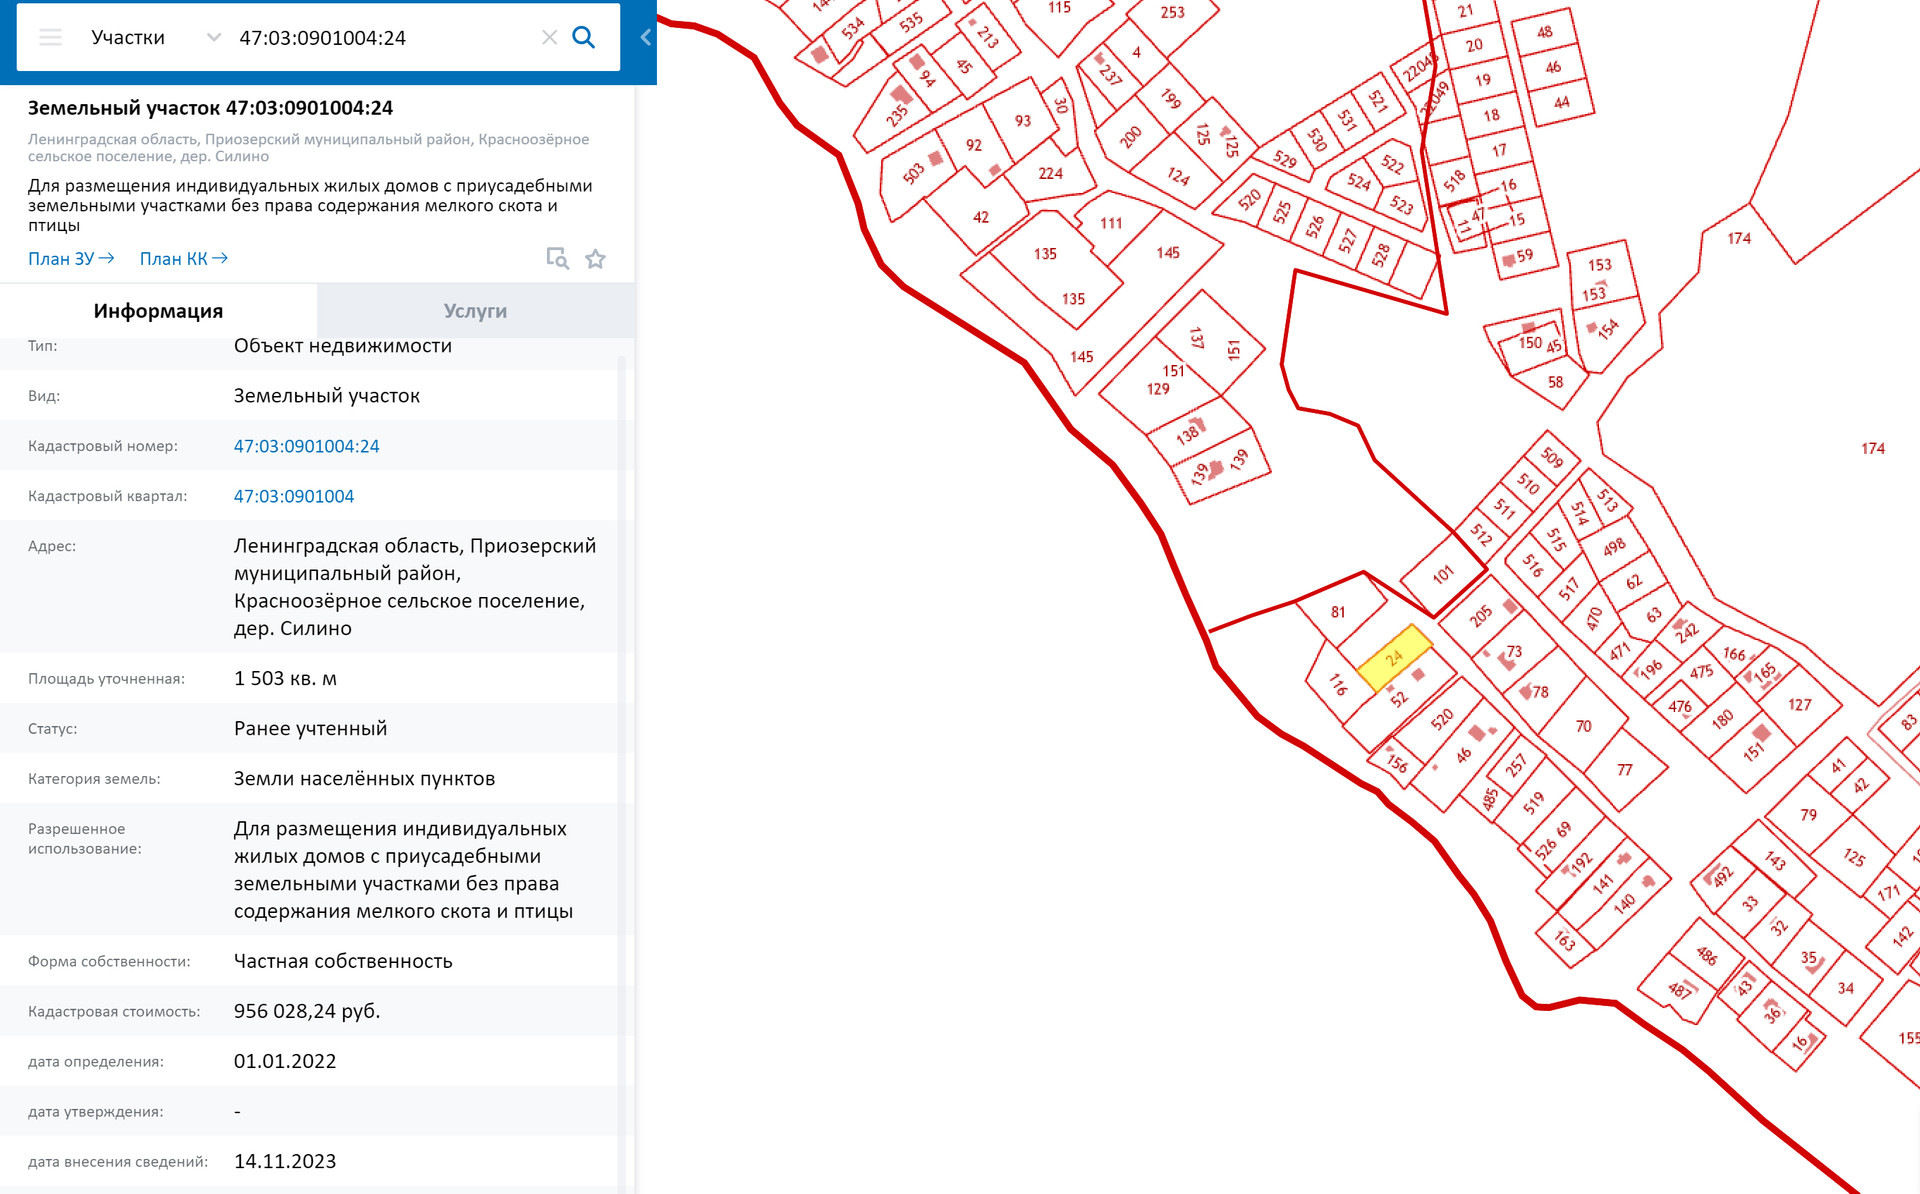Open the План КК arrow link
The height and width of the screenshot is (1194, 1920).
[184, 259]
